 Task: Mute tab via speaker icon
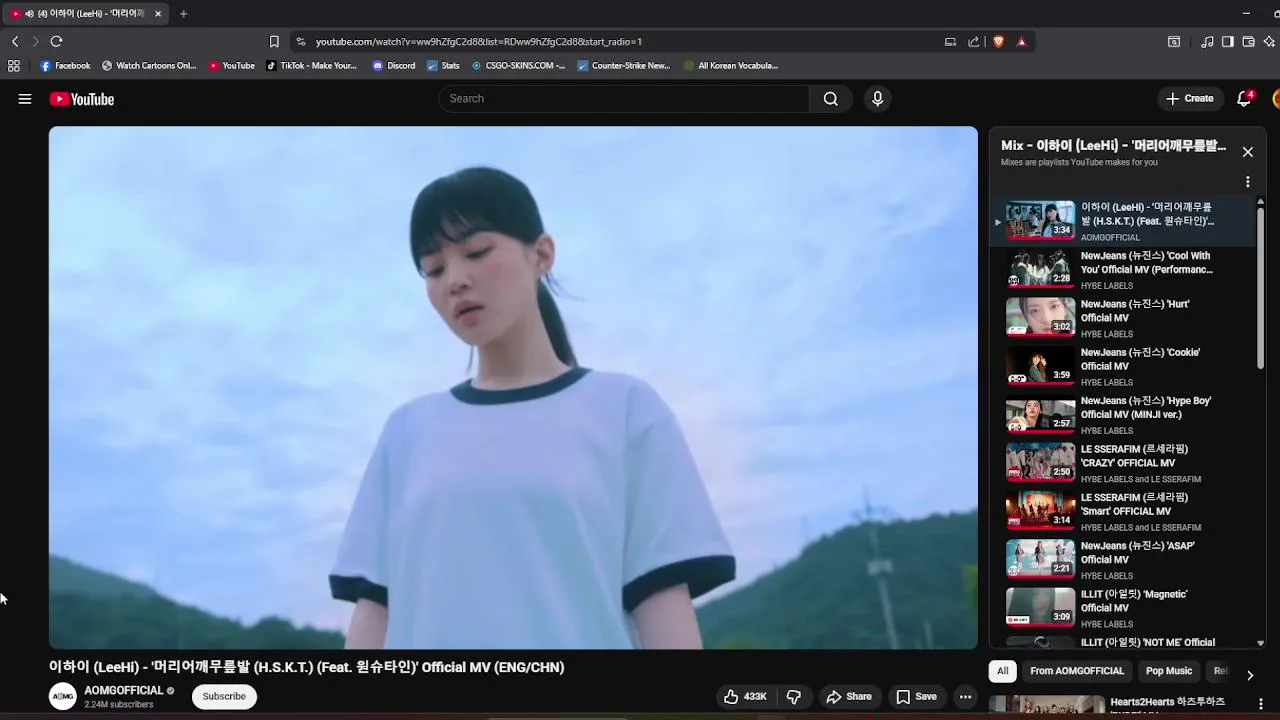(29, 14)
